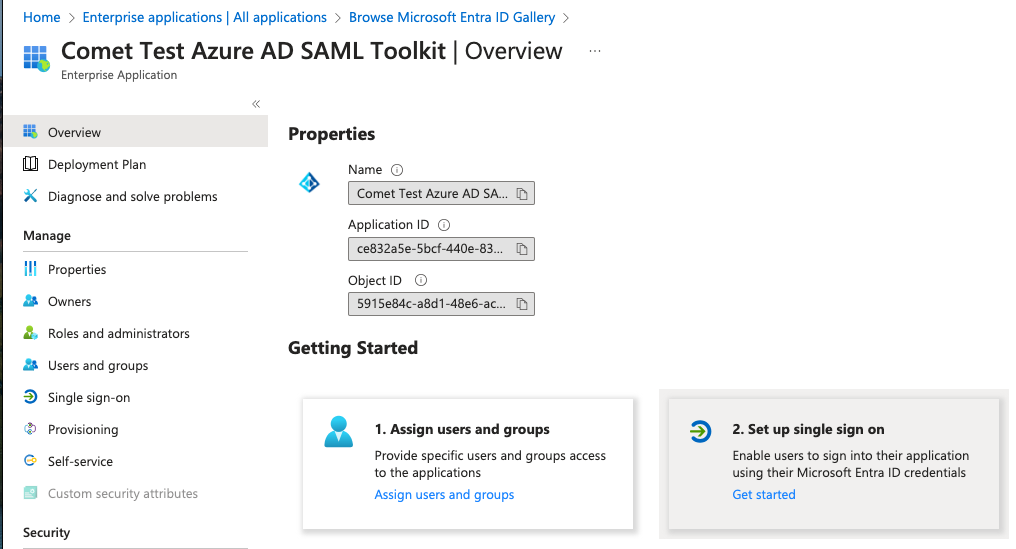Click the Diagnose and solve problems wrench icon
Image resolution: width=1016 pixels, height=549 pixels.
(30, 196)
